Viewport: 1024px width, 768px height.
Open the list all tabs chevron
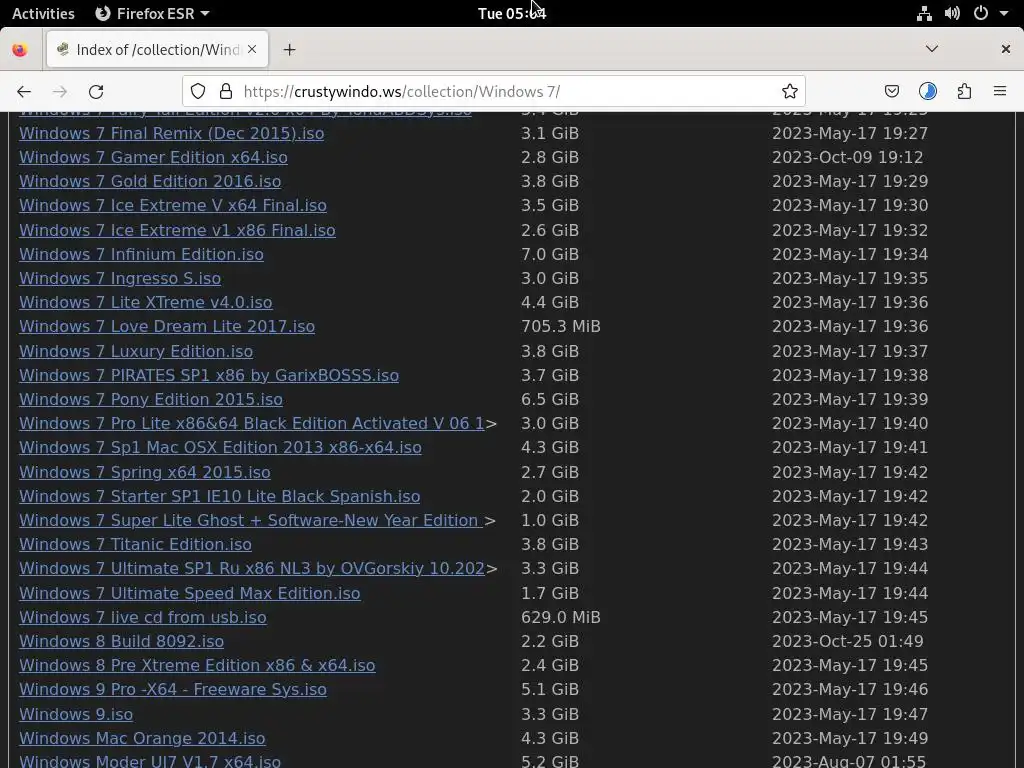click(x=932, y=49)
